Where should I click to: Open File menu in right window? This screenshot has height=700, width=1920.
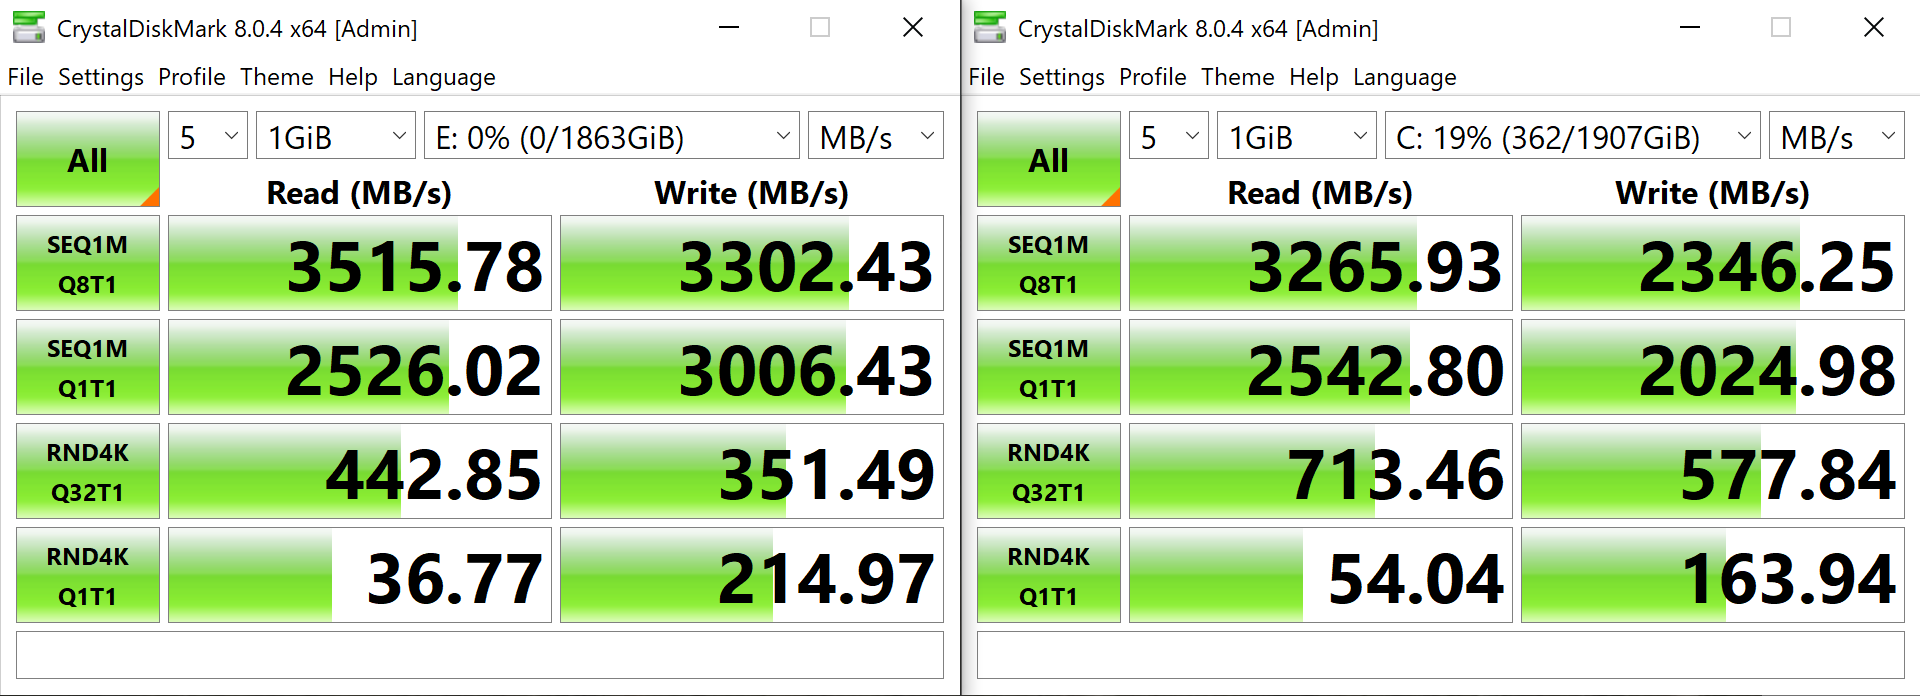[987, 77]
